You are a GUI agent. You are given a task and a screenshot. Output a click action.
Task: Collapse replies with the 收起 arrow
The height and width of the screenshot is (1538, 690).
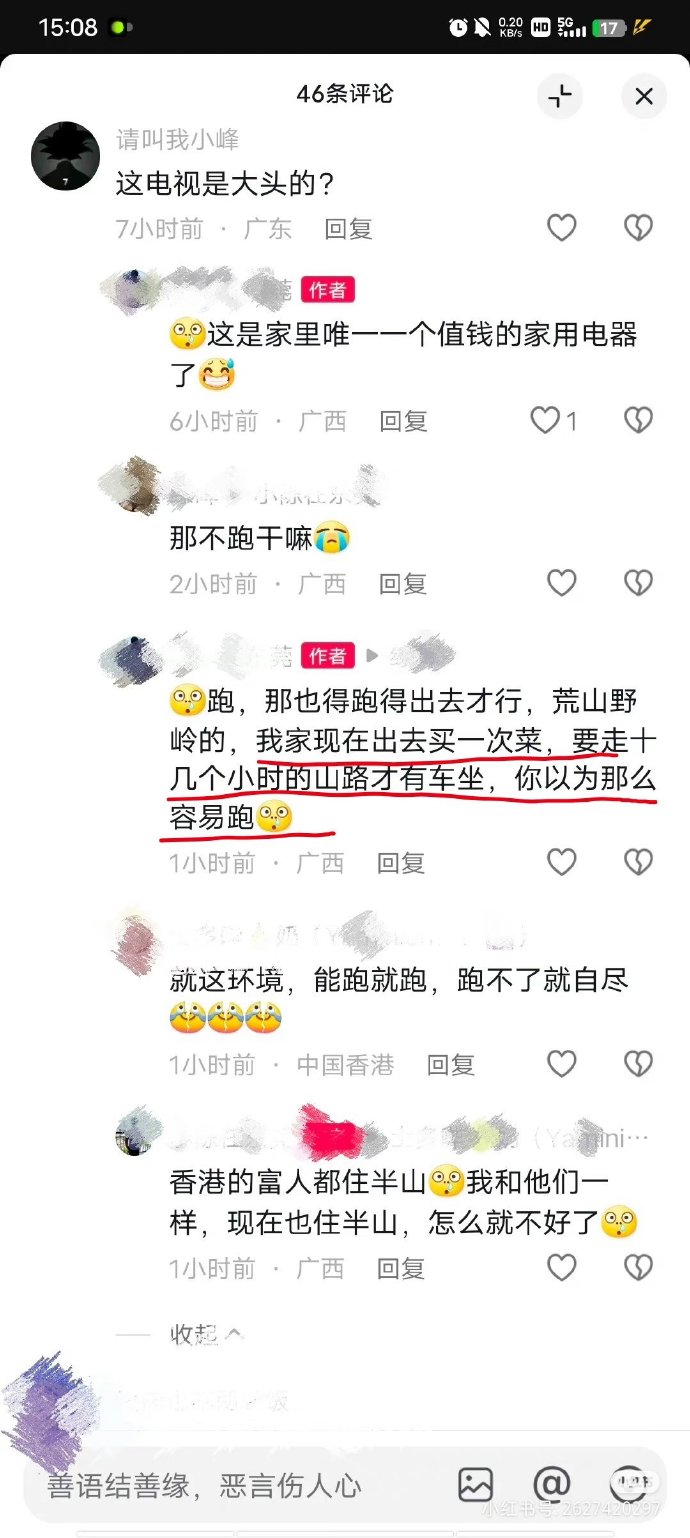coord(206,1334)
